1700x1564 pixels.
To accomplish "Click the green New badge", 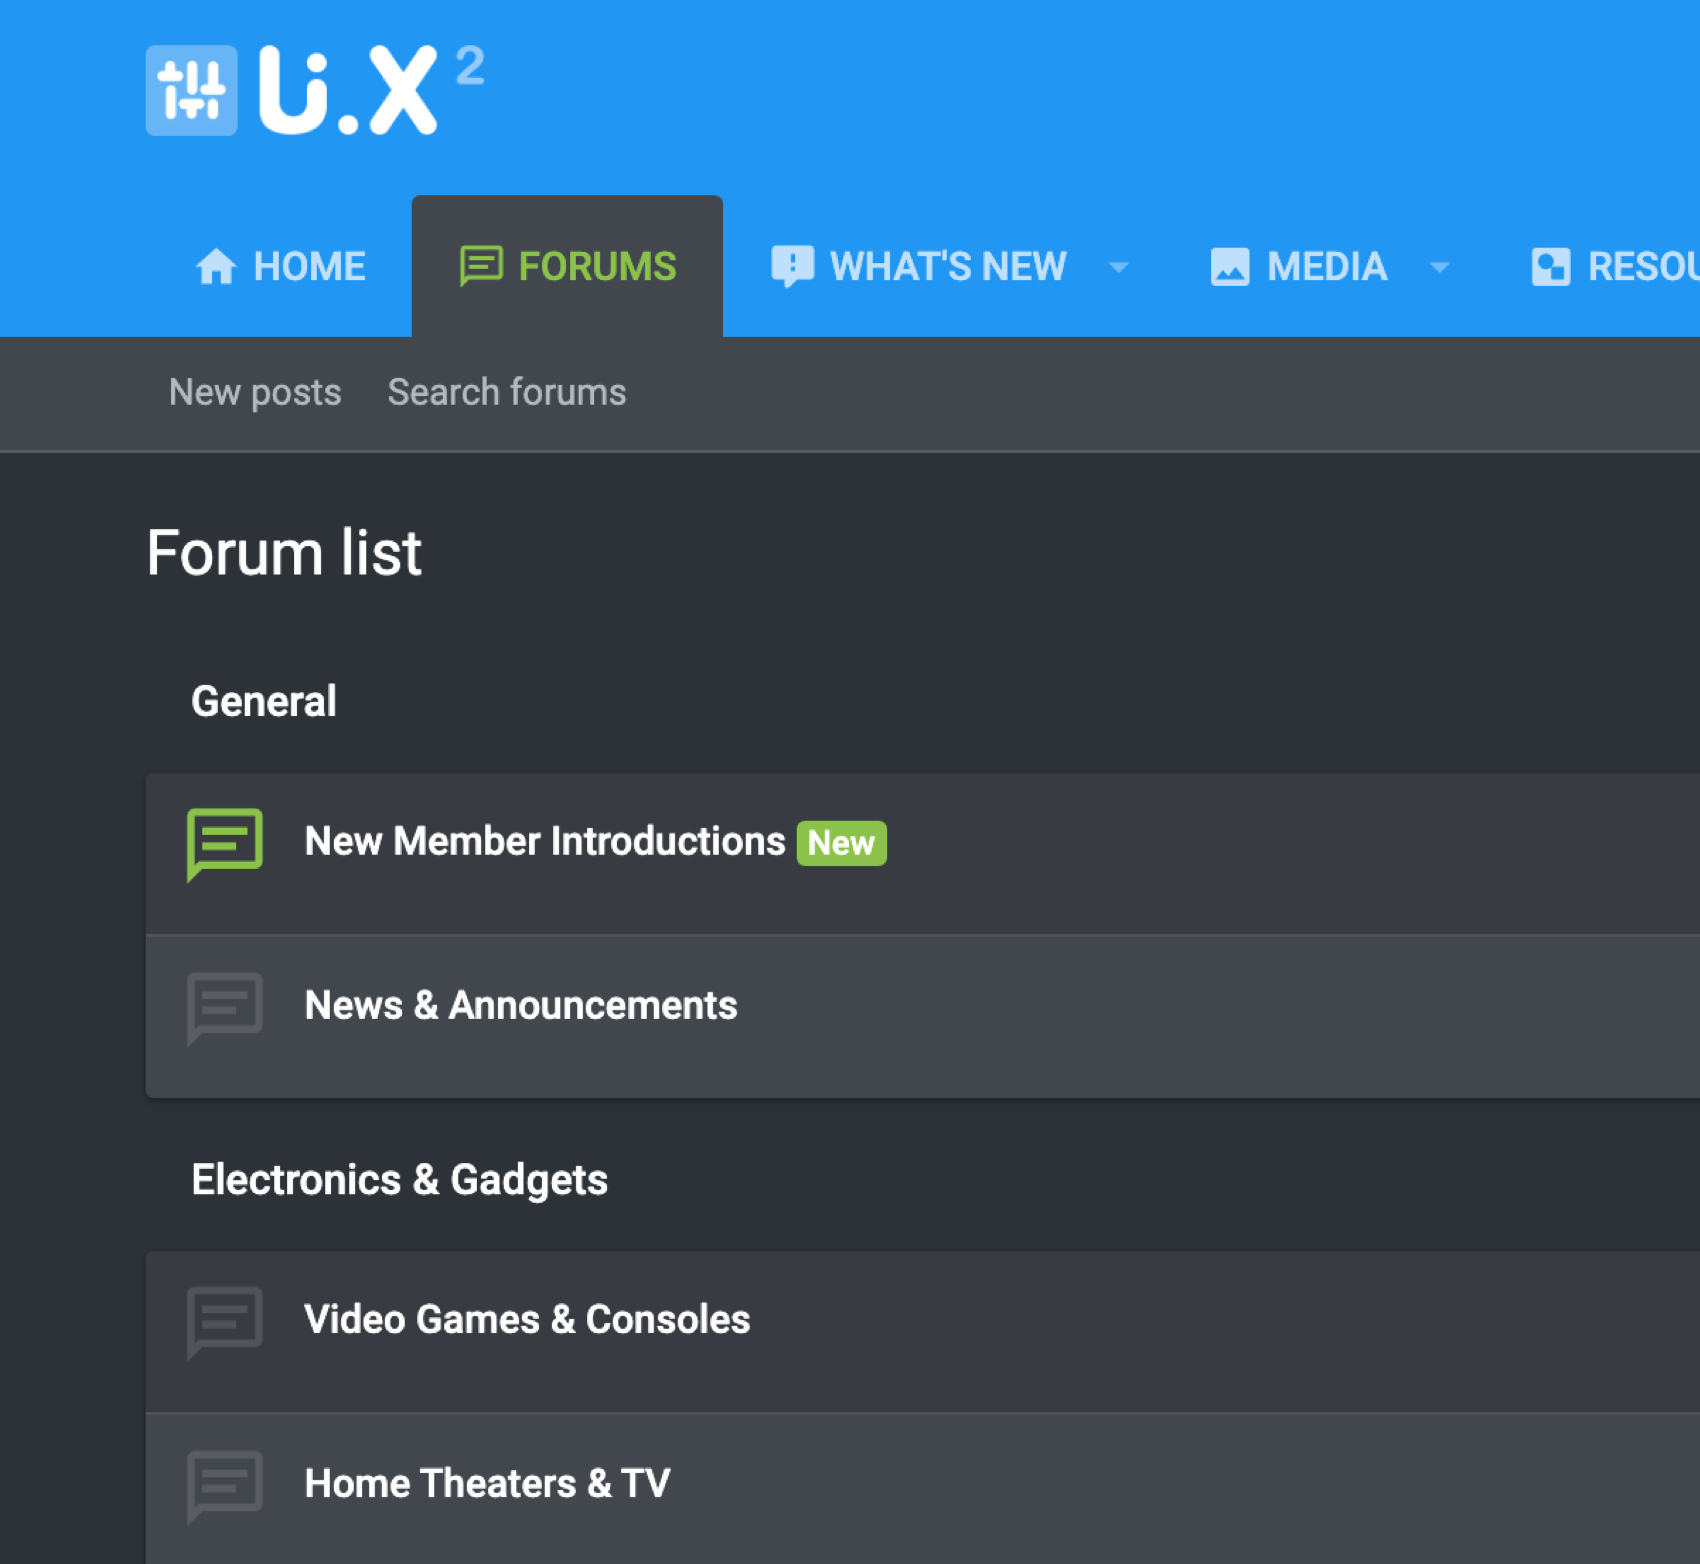I will (841, 843).
